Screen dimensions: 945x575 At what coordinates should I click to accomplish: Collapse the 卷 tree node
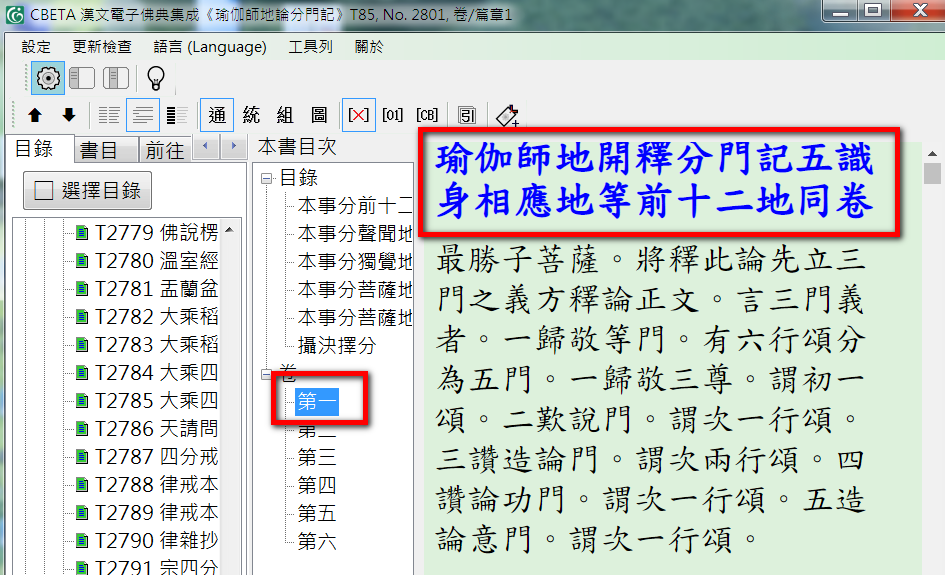tap(266, 375)
